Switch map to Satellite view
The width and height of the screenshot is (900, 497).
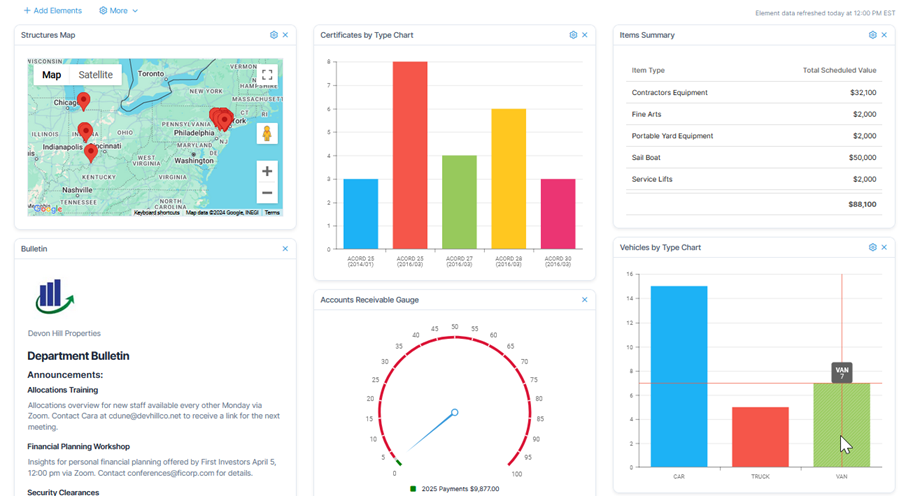click(96, 75)
